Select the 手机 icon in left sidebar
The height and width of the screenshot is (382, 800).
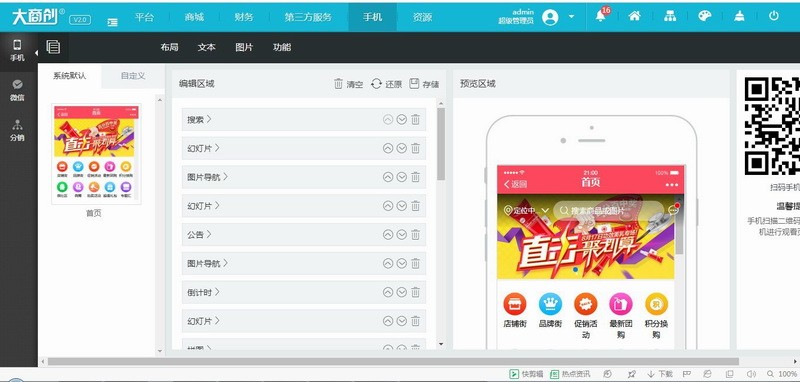(x=17, y=50)
